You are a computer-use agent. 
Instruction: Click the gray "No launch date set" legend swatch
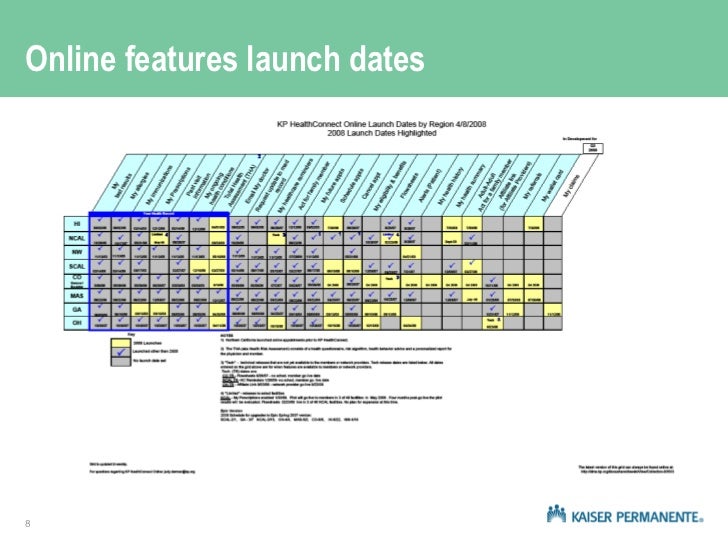point(121,361)
